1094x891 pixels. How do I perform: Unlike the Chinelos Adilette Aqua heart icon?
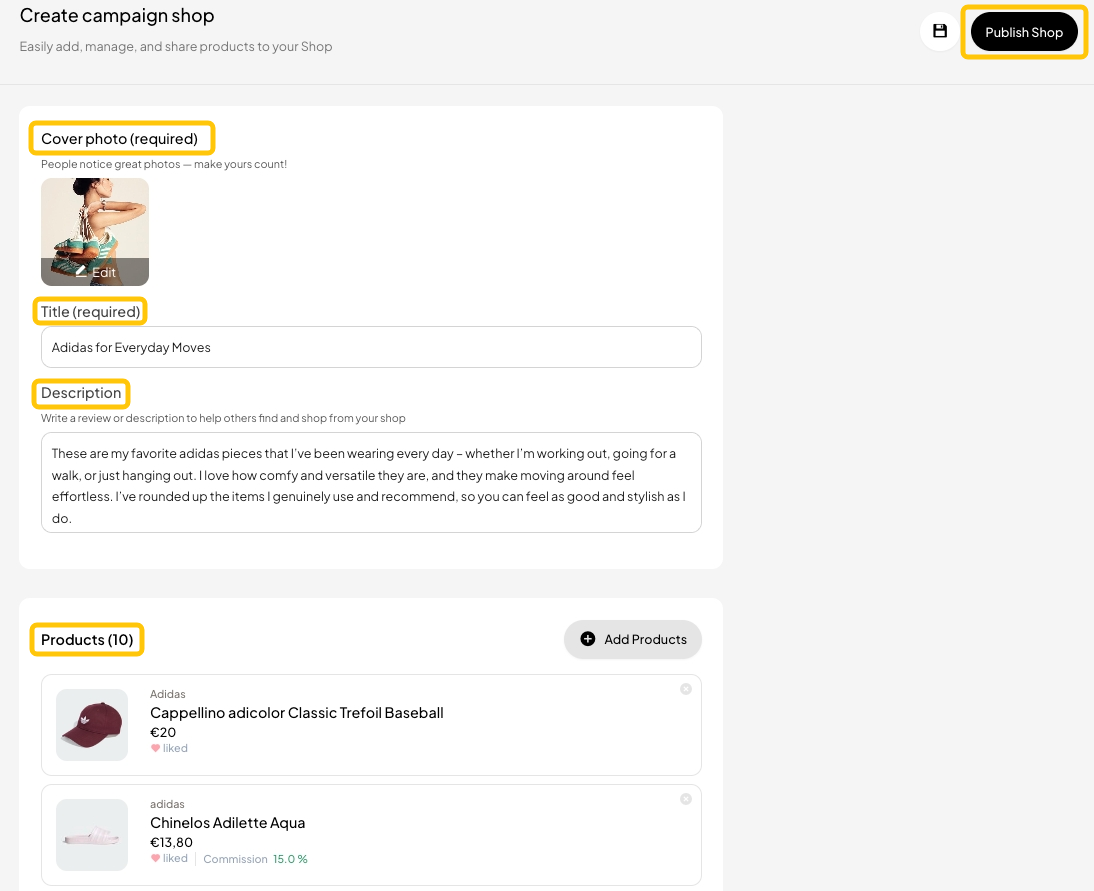pyautogui.click(x=155, y=858)
